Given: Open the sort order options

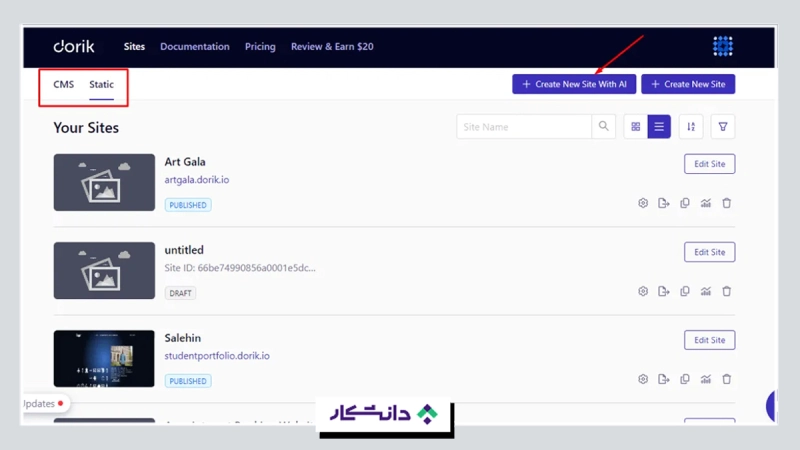Looking at the screenshot, I should coord(691,127).
